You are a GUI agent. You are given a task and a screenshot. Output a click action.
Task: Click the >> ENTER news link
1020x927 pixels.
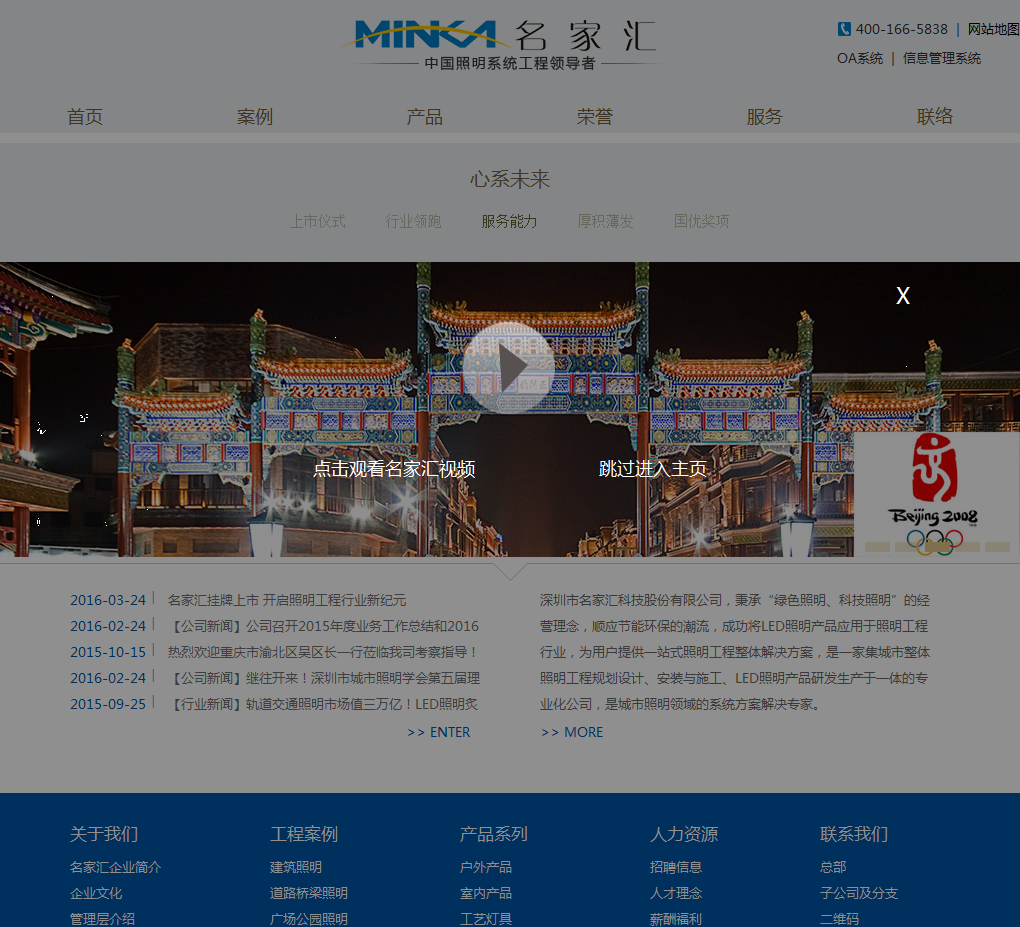point(438,732)
